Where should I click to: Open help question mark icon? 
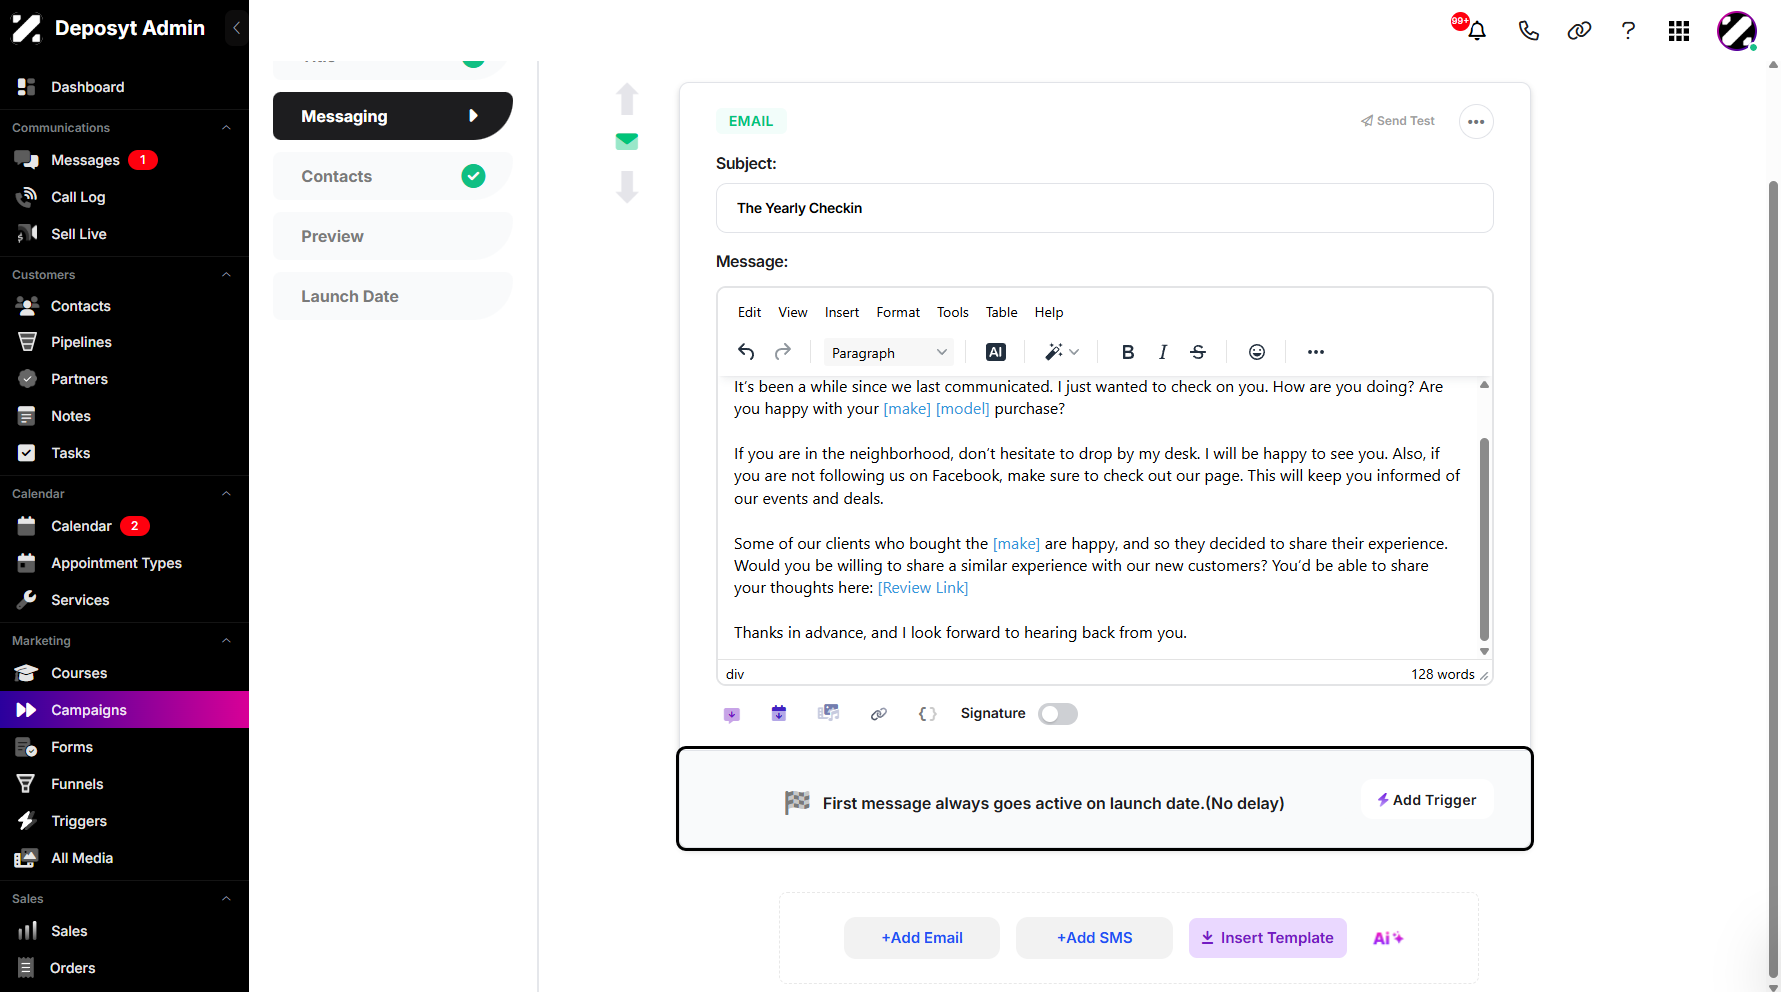tap(1628, 30)
